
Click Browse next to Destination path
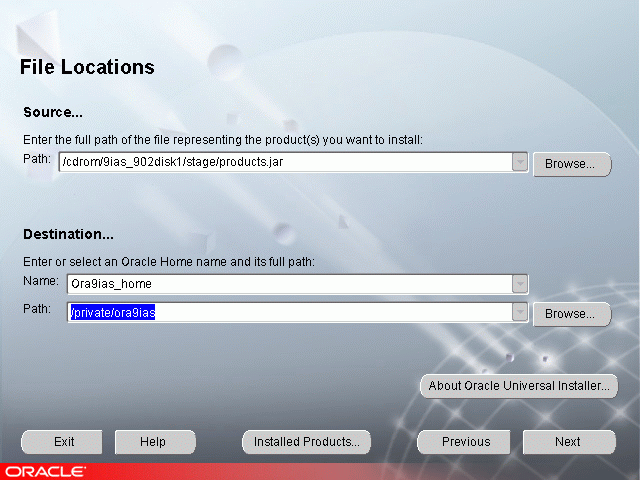point(572,314)
